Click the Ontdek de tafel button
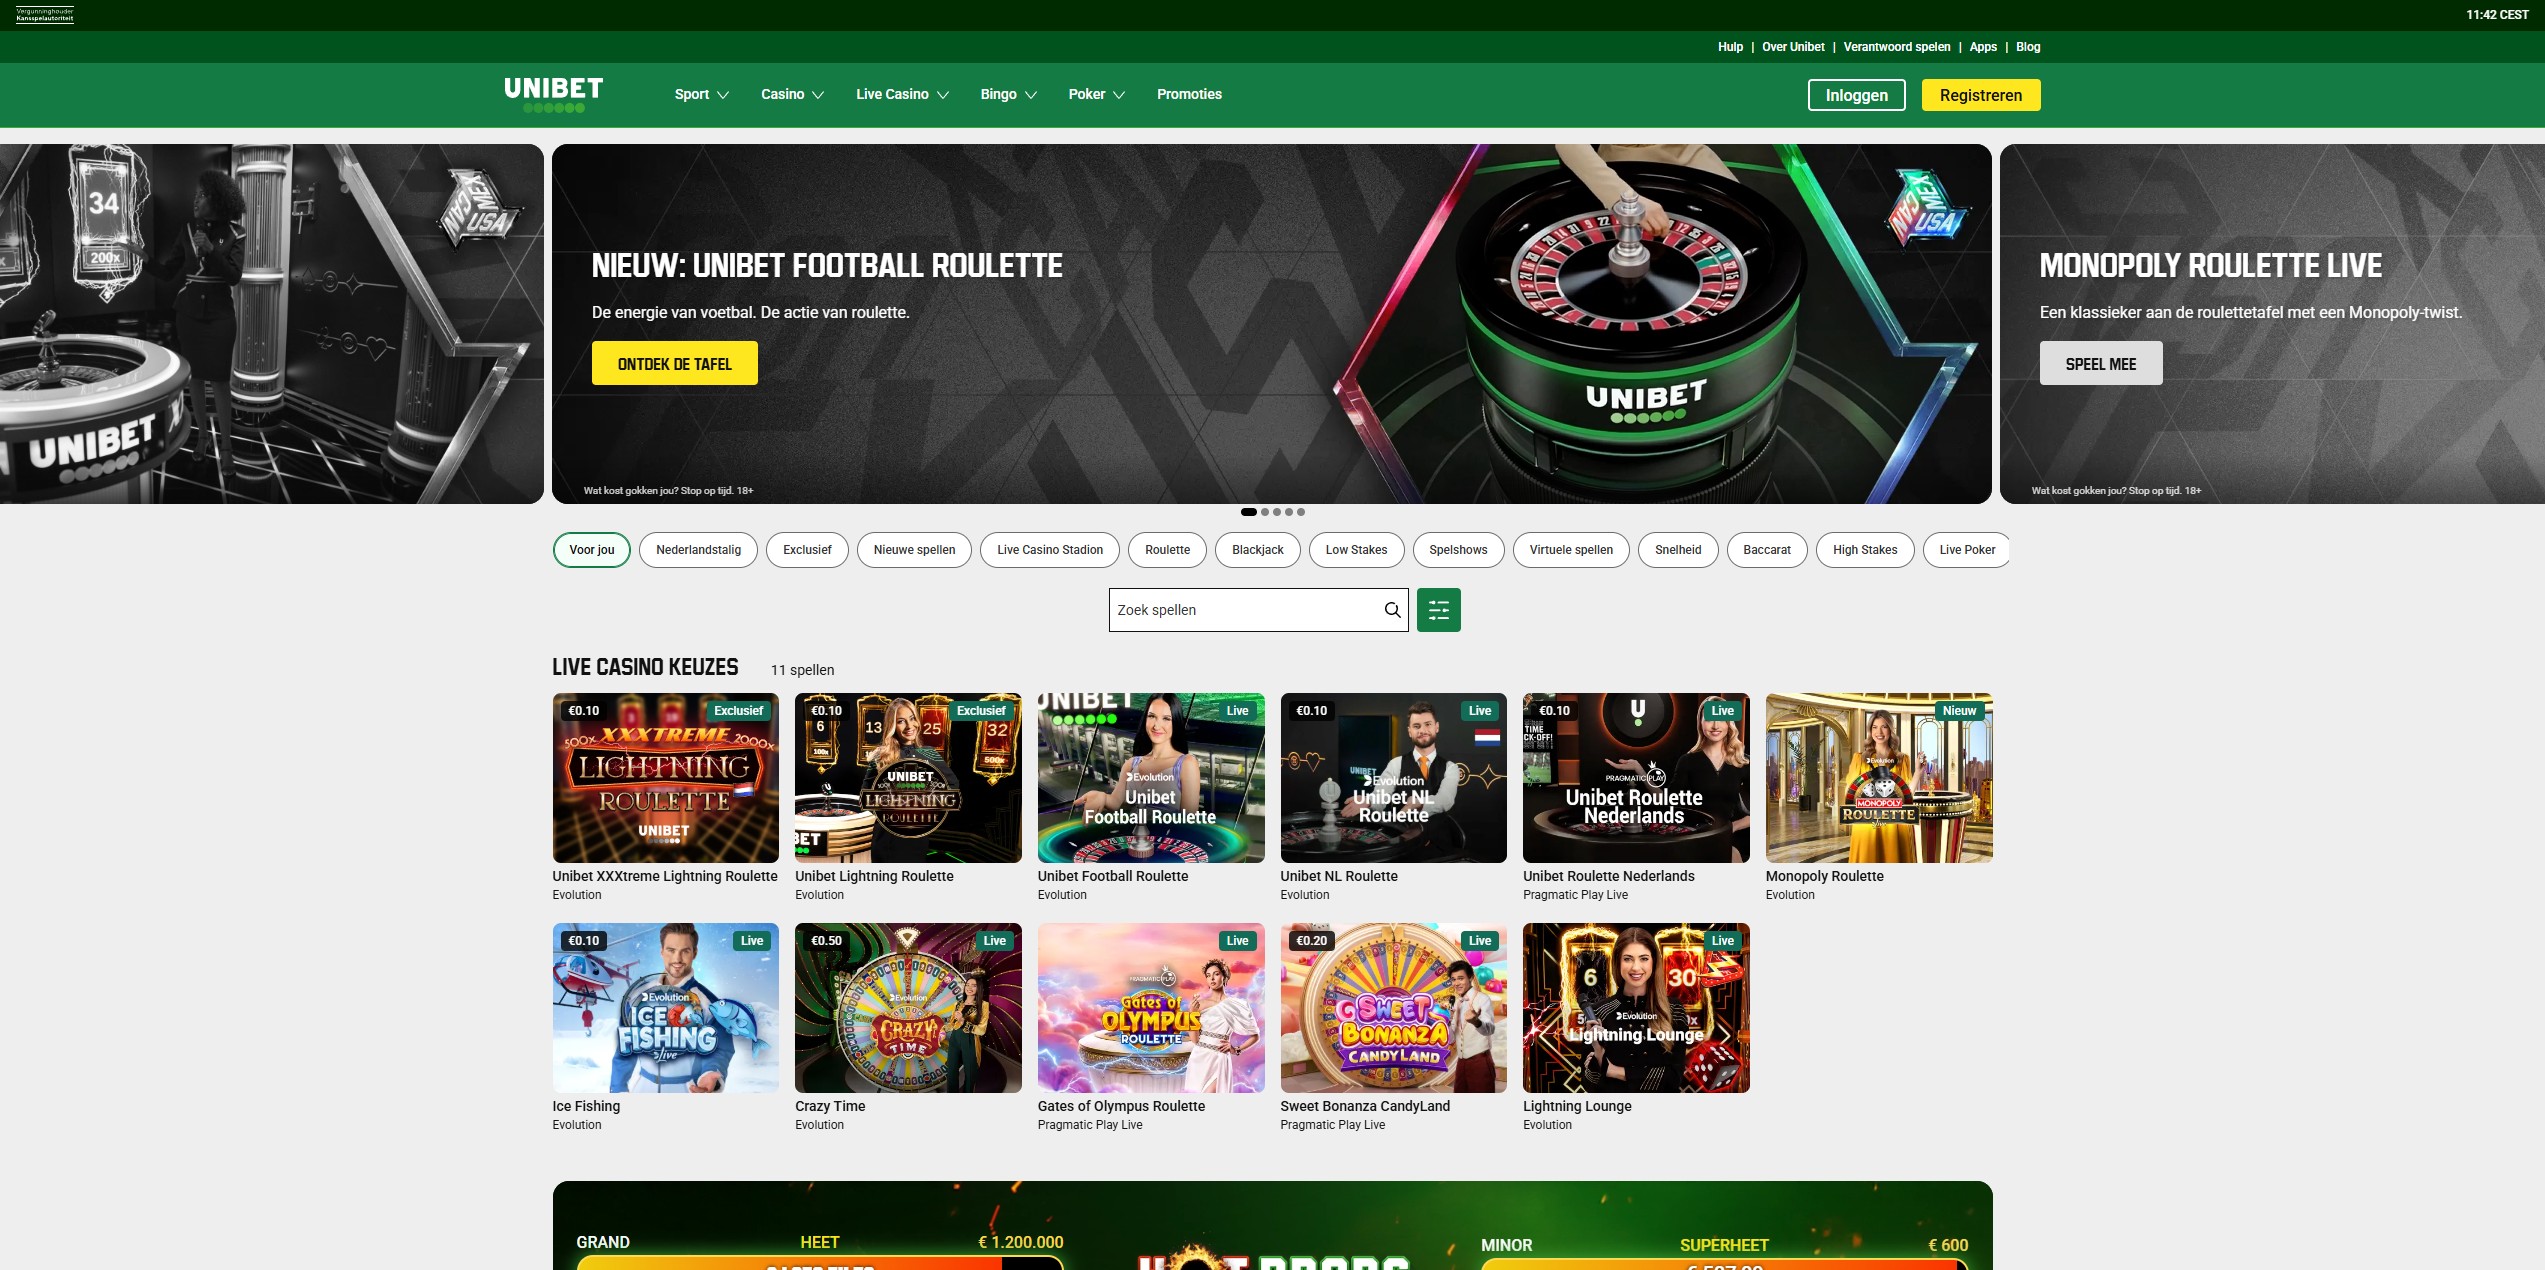This screenshot has height=1270, width=2545. [x=674, y=363]
